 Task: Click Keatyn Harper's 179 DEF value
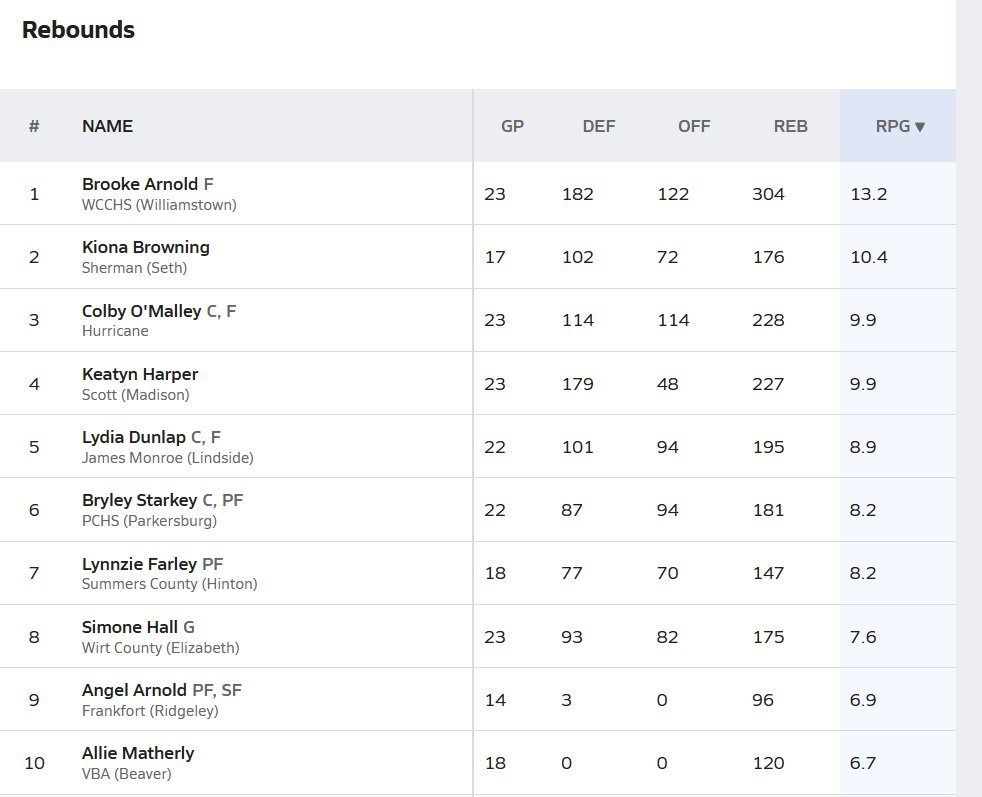pos(577,384)
